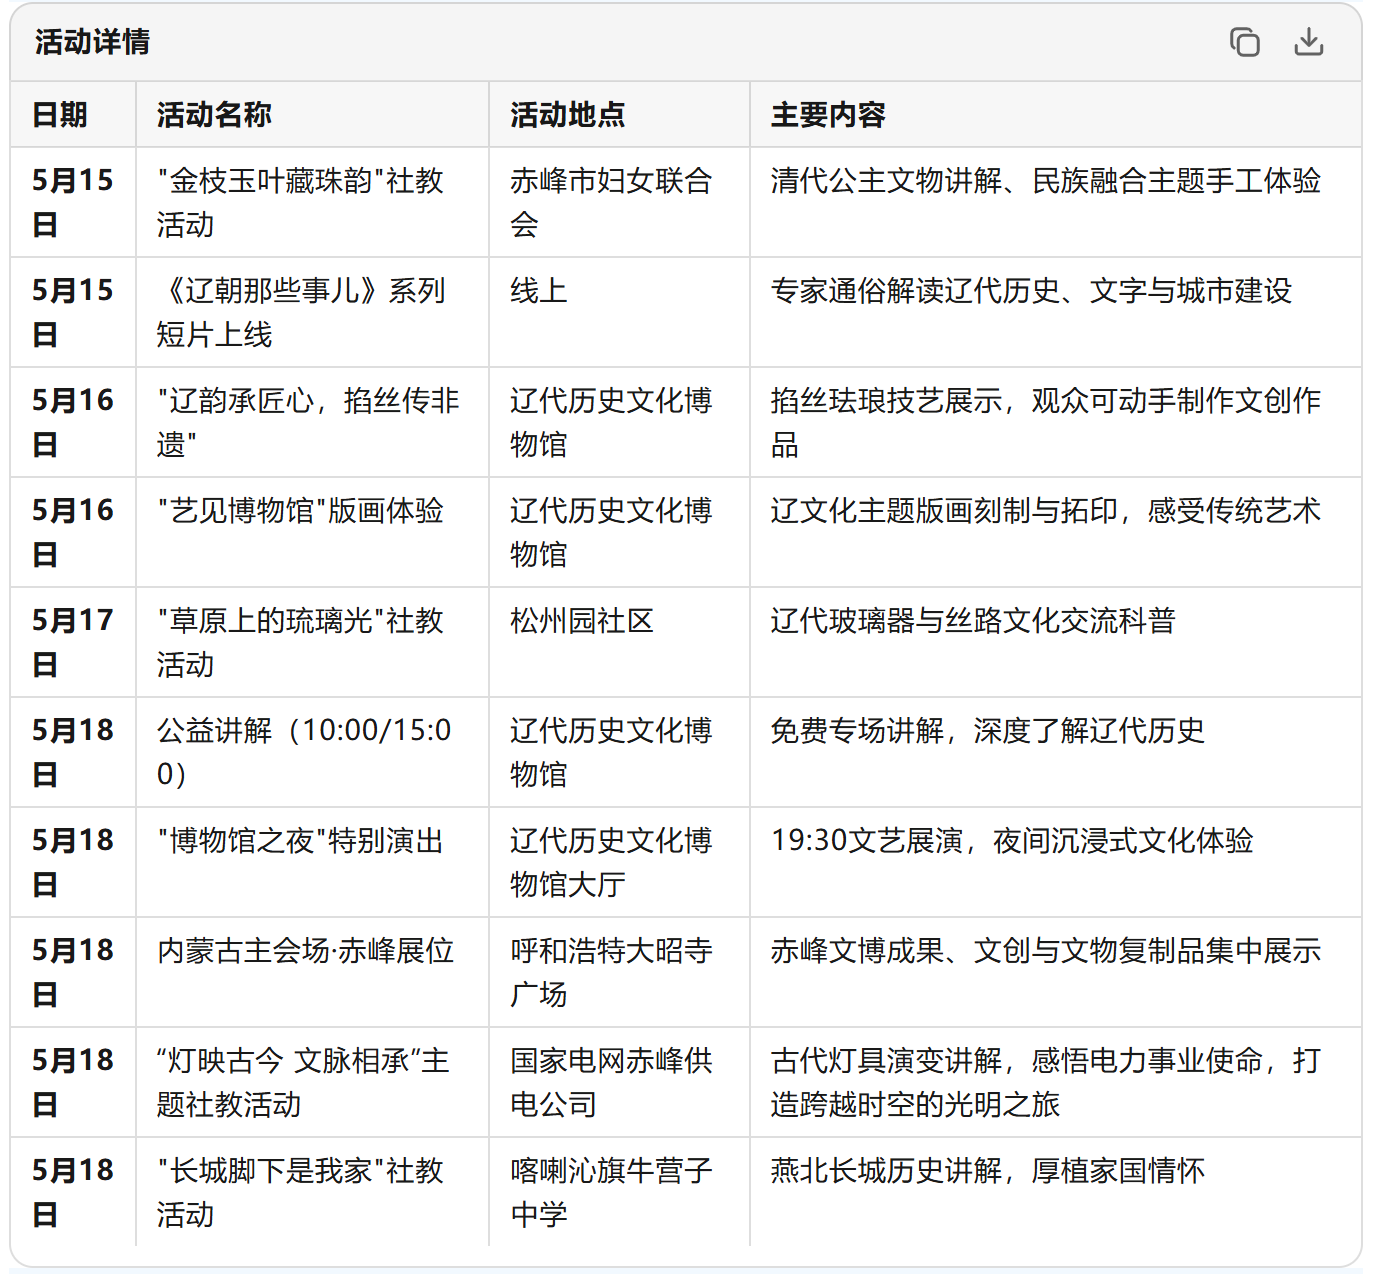Click date cell of 博物馆之夜 row
This screenshot has height=1274, width=1378.
click(73, 862)
